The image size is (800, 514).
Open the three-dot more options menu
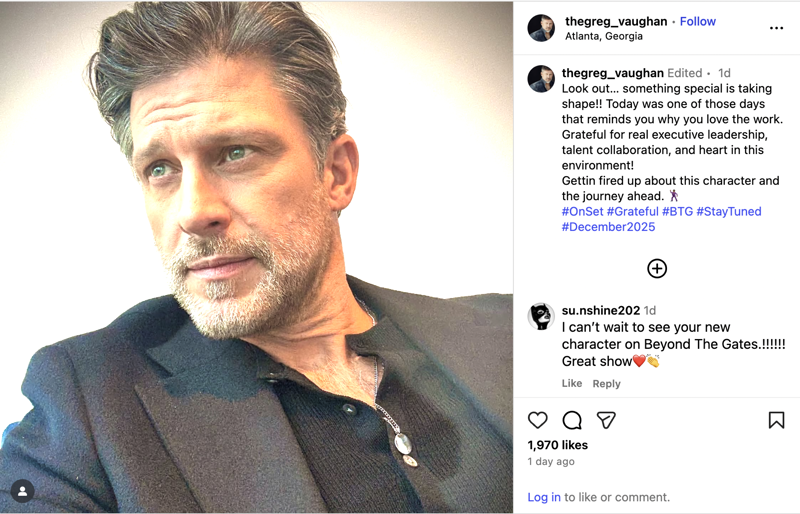coord(776,28)
